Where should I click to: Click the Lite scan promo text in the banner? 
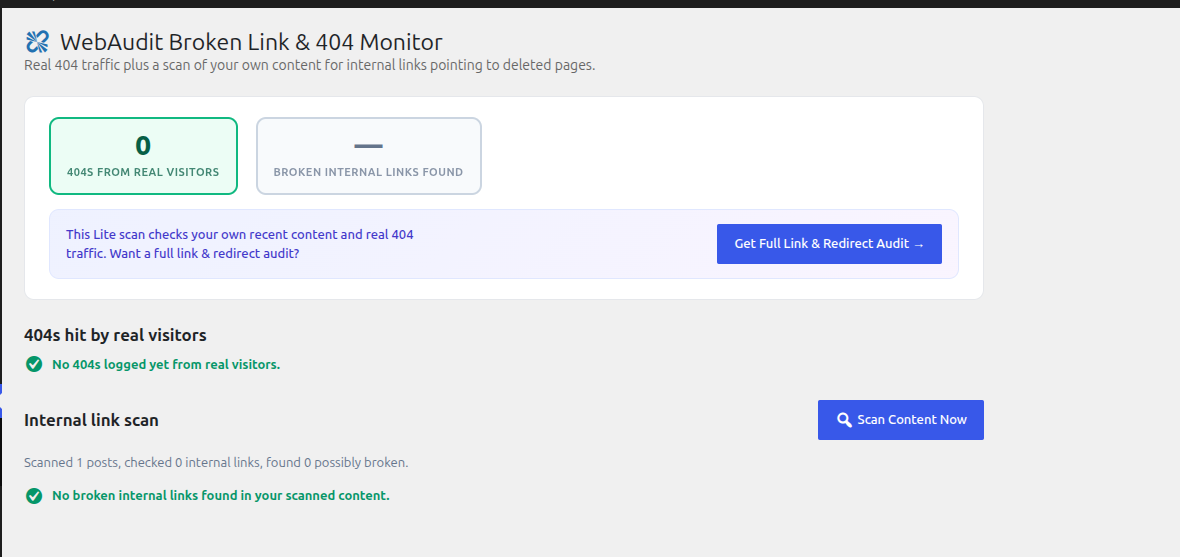(240, 244)
